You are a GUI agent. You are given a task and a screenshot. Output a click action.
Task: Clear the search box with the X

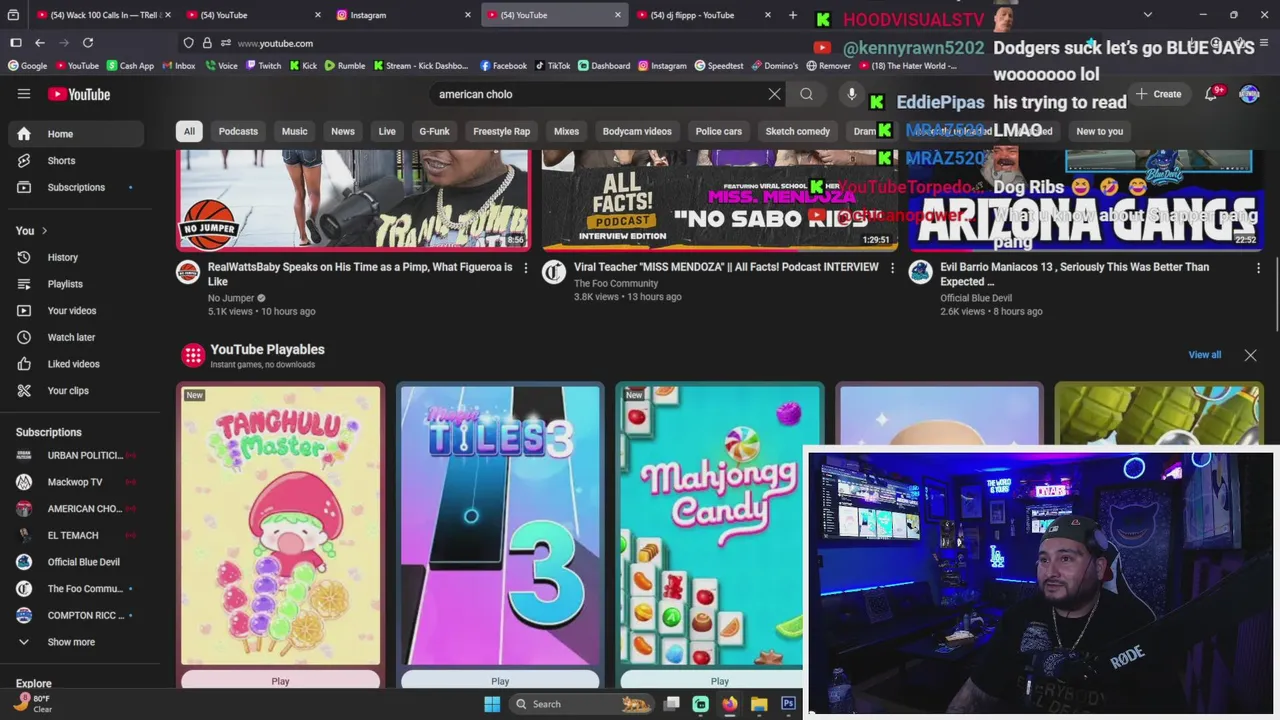click(774, 94)
